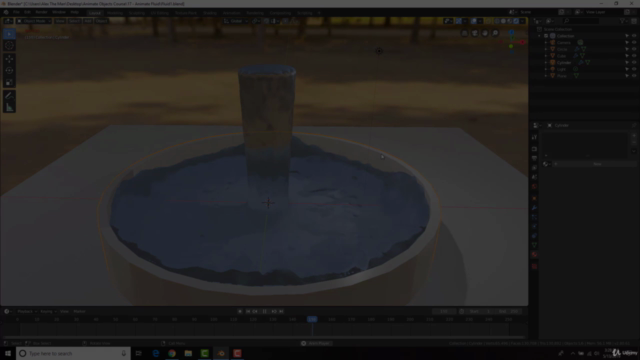The width and height of the screenshot is (640, 360).
Task: Click the blue Z axis on navigation gizmo
Action: tap(511, 32)
